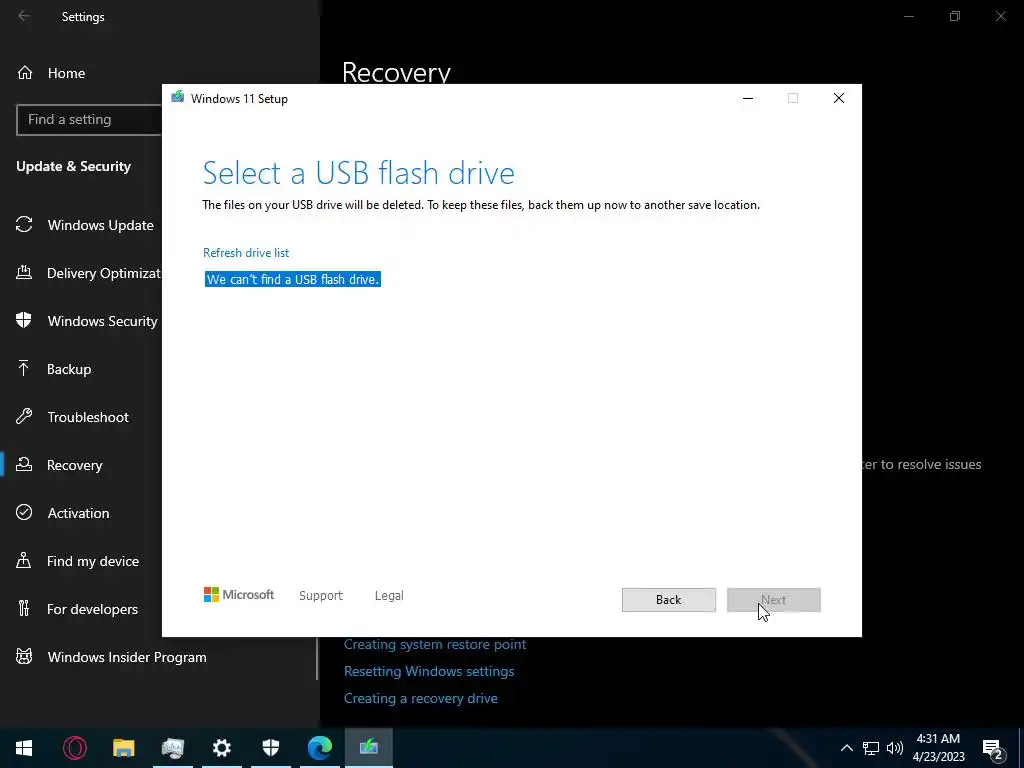This screenshot has width=1024, height=768.
Task: Click the For developers tools icon
Action: 24,608
